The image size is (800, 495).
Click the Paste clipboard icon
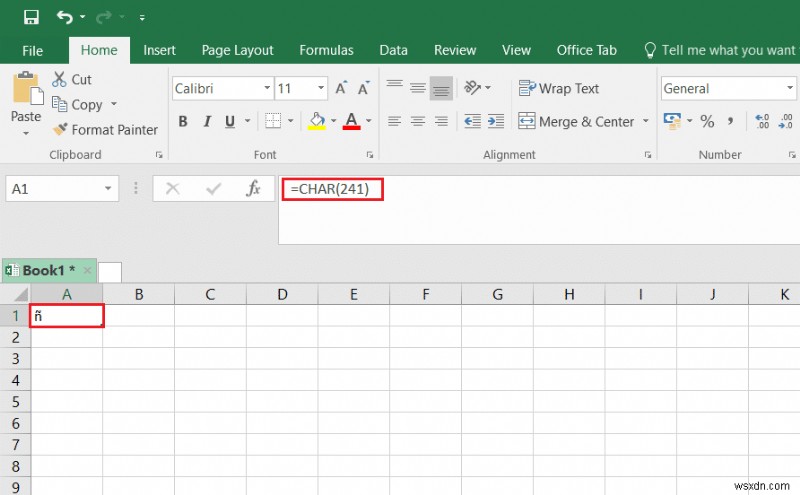pos(27,89)
